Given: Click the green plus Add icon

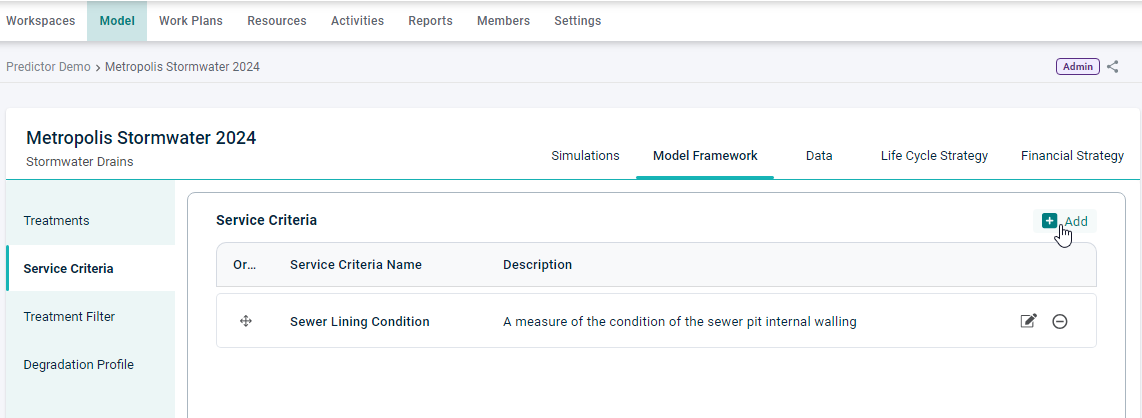Looking at the screenshot, I should click(x=1049, y=221).
